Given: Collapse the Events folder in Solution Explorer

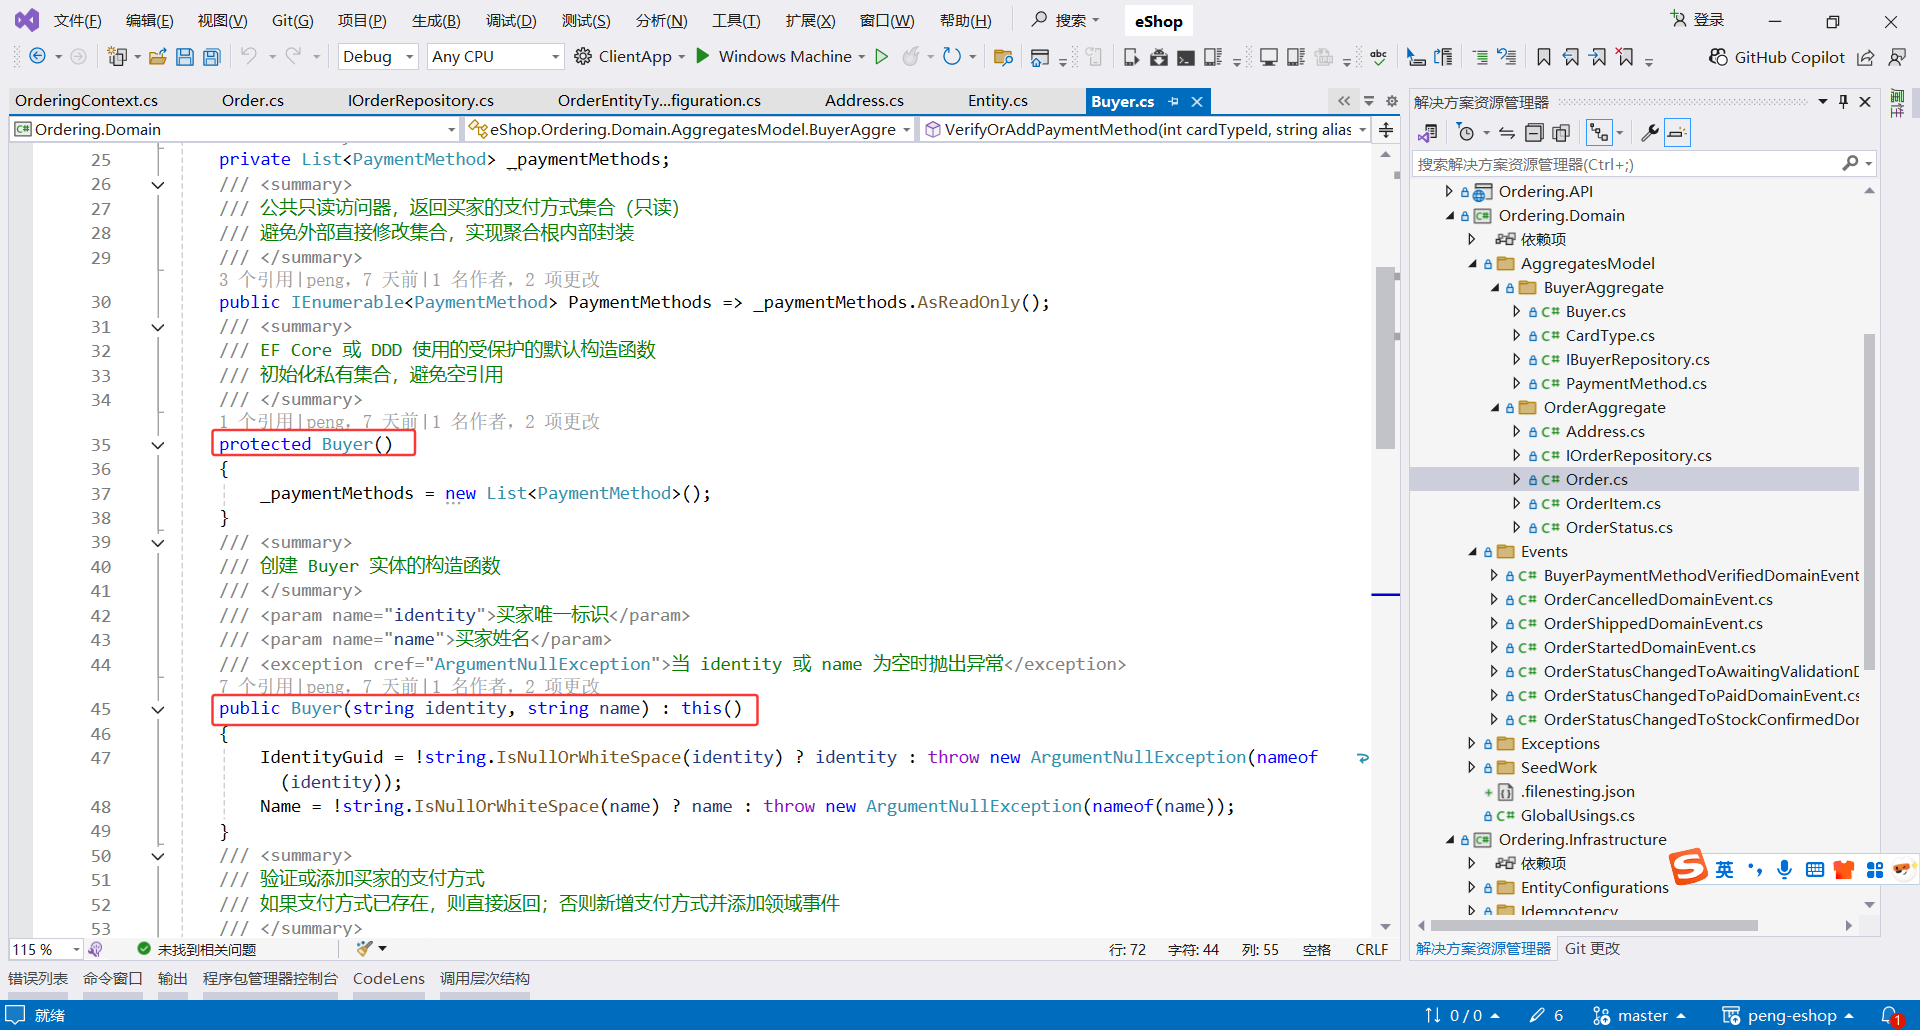Looking at the screenshot, I should [x=1472, y=552].
